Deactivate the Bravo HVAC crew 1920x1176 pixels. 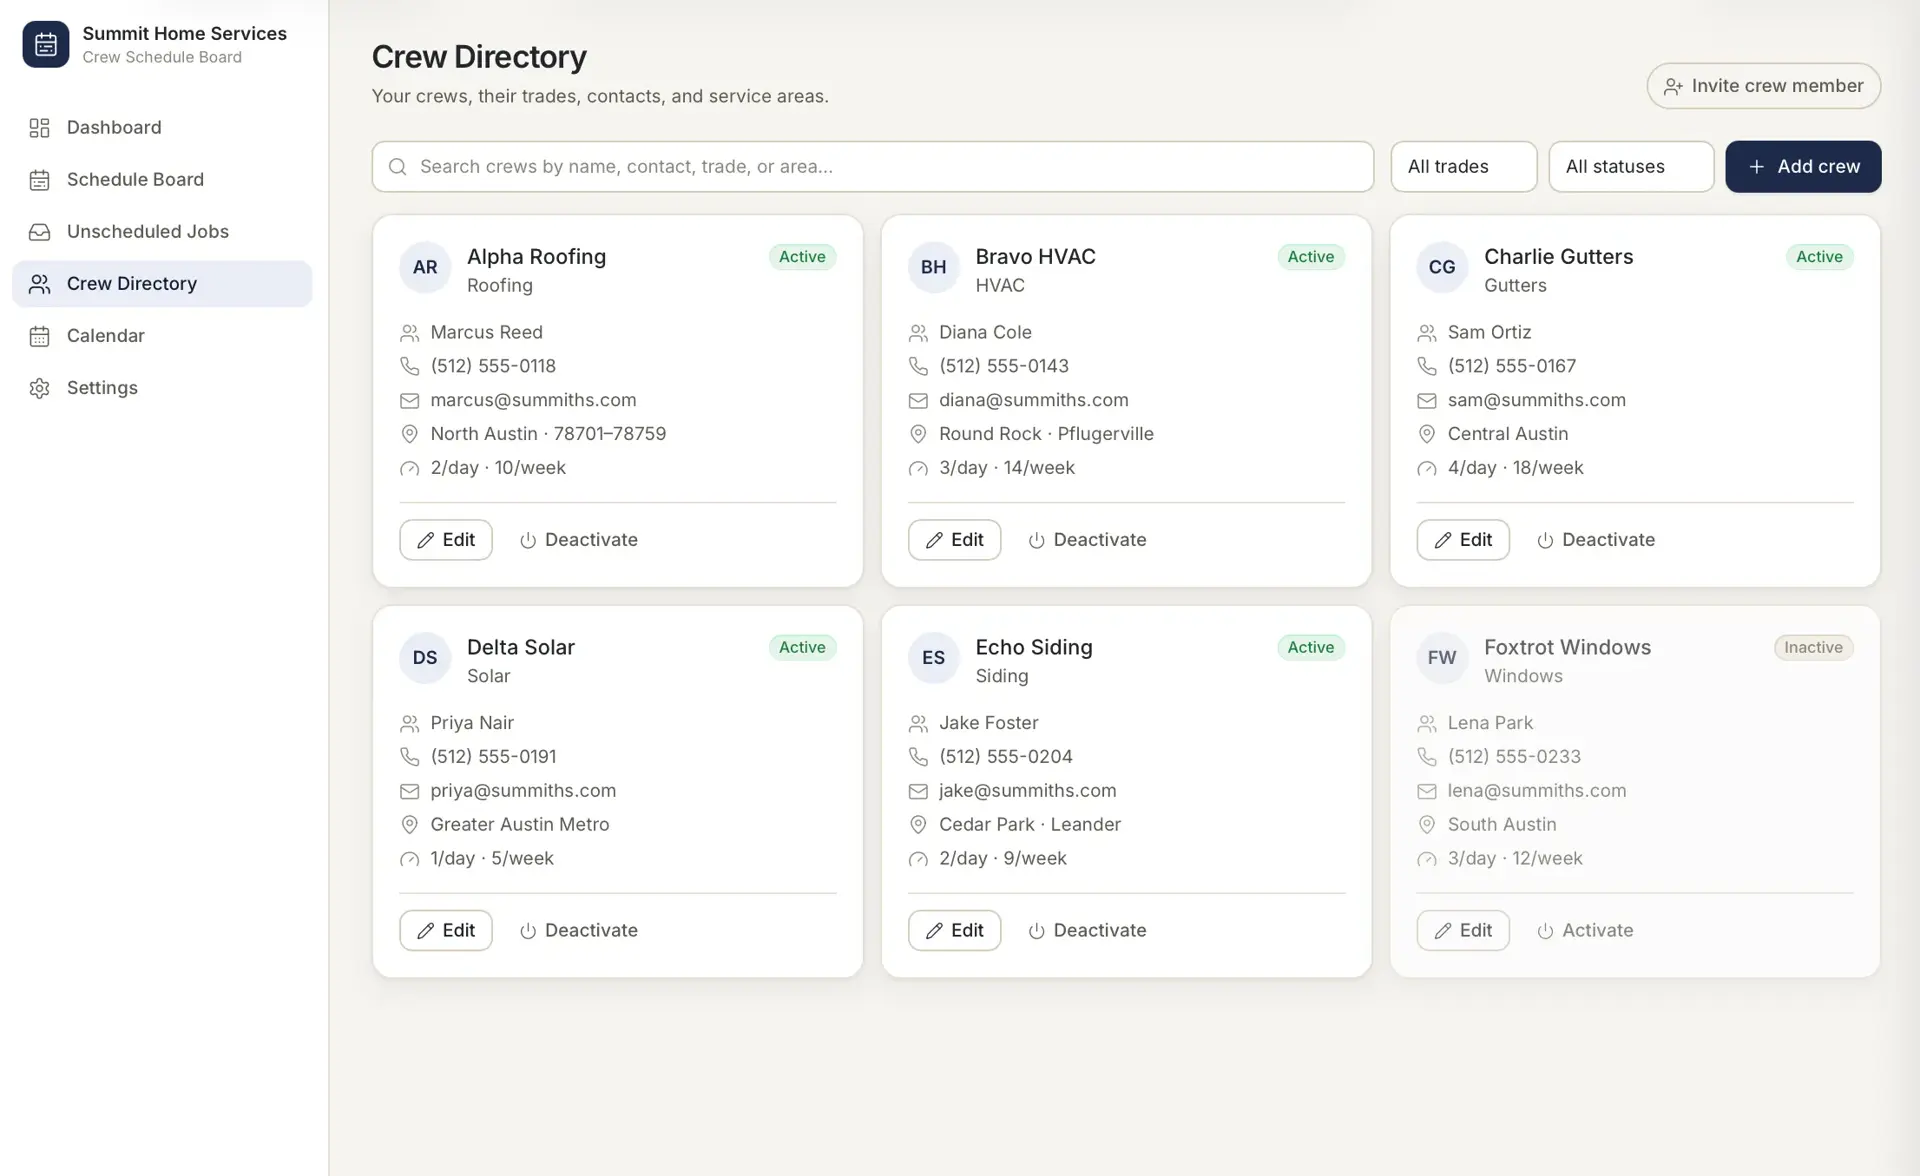coord(1087,540)
